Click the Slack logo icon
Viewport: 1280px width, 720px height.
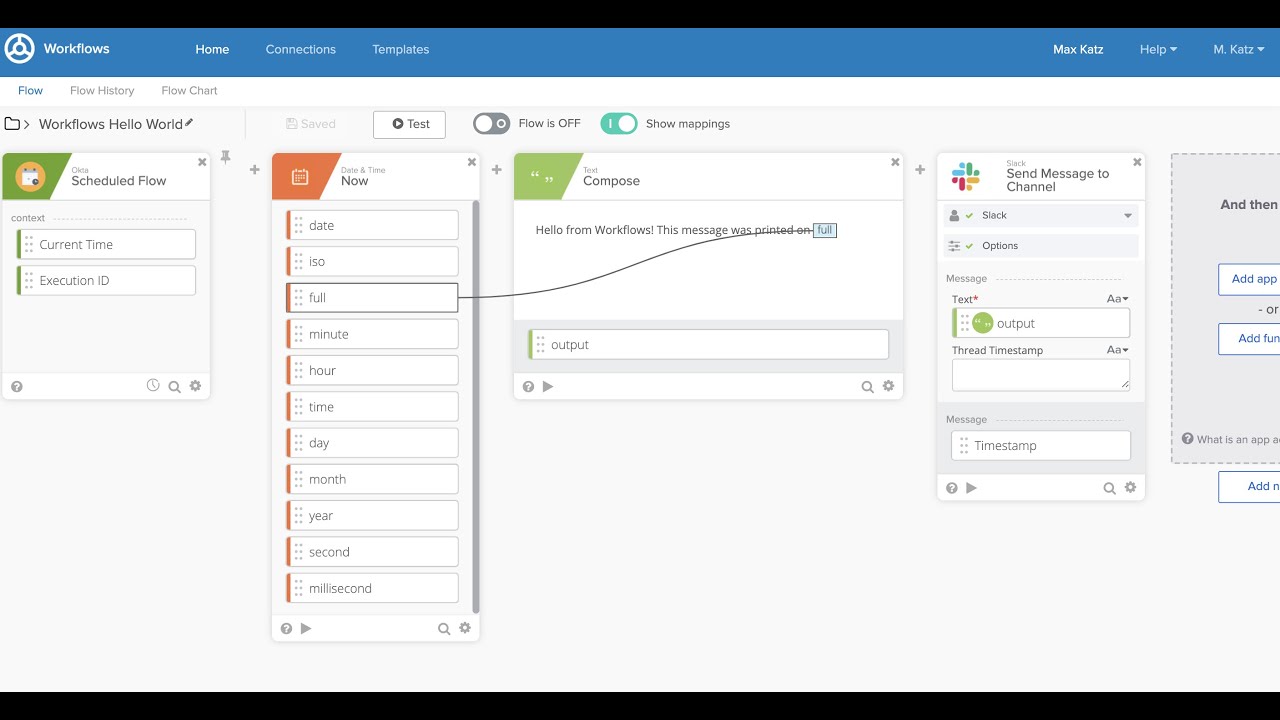tap(966, 177)
